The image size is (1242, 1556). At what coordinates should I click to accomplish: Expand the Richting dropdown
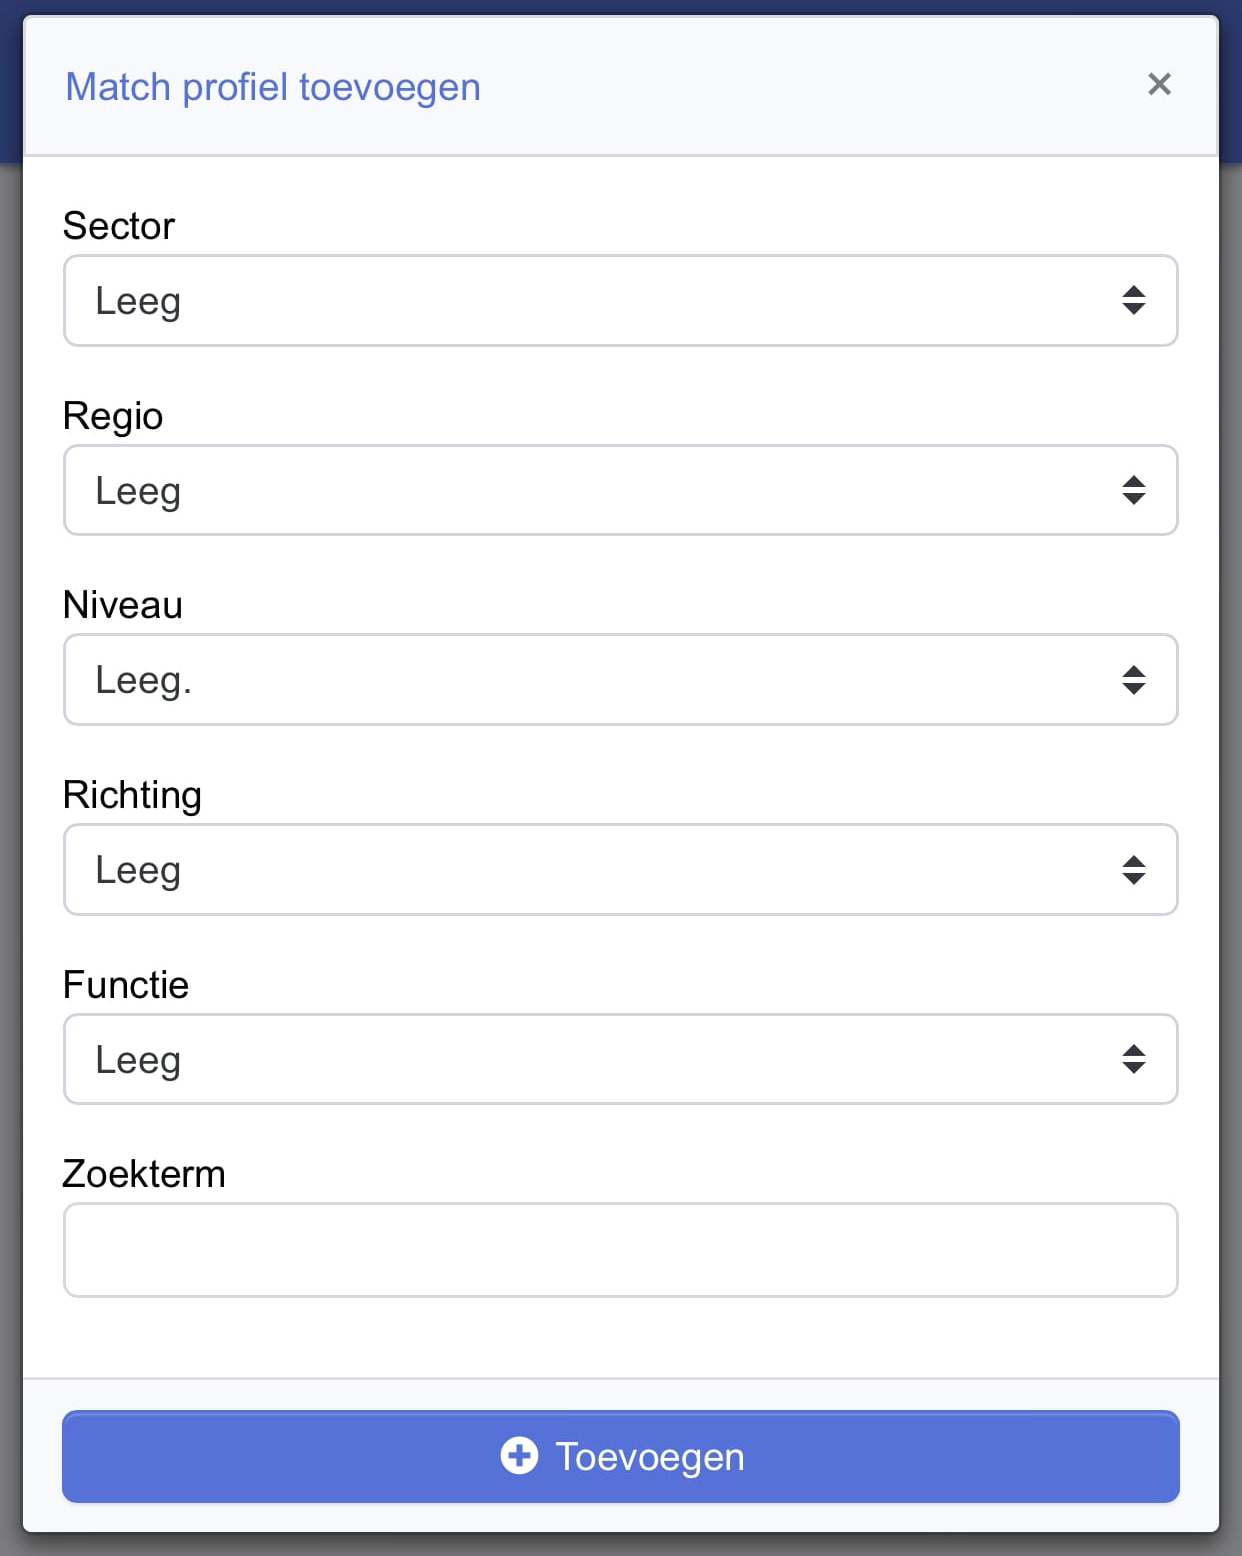[620, 869]
